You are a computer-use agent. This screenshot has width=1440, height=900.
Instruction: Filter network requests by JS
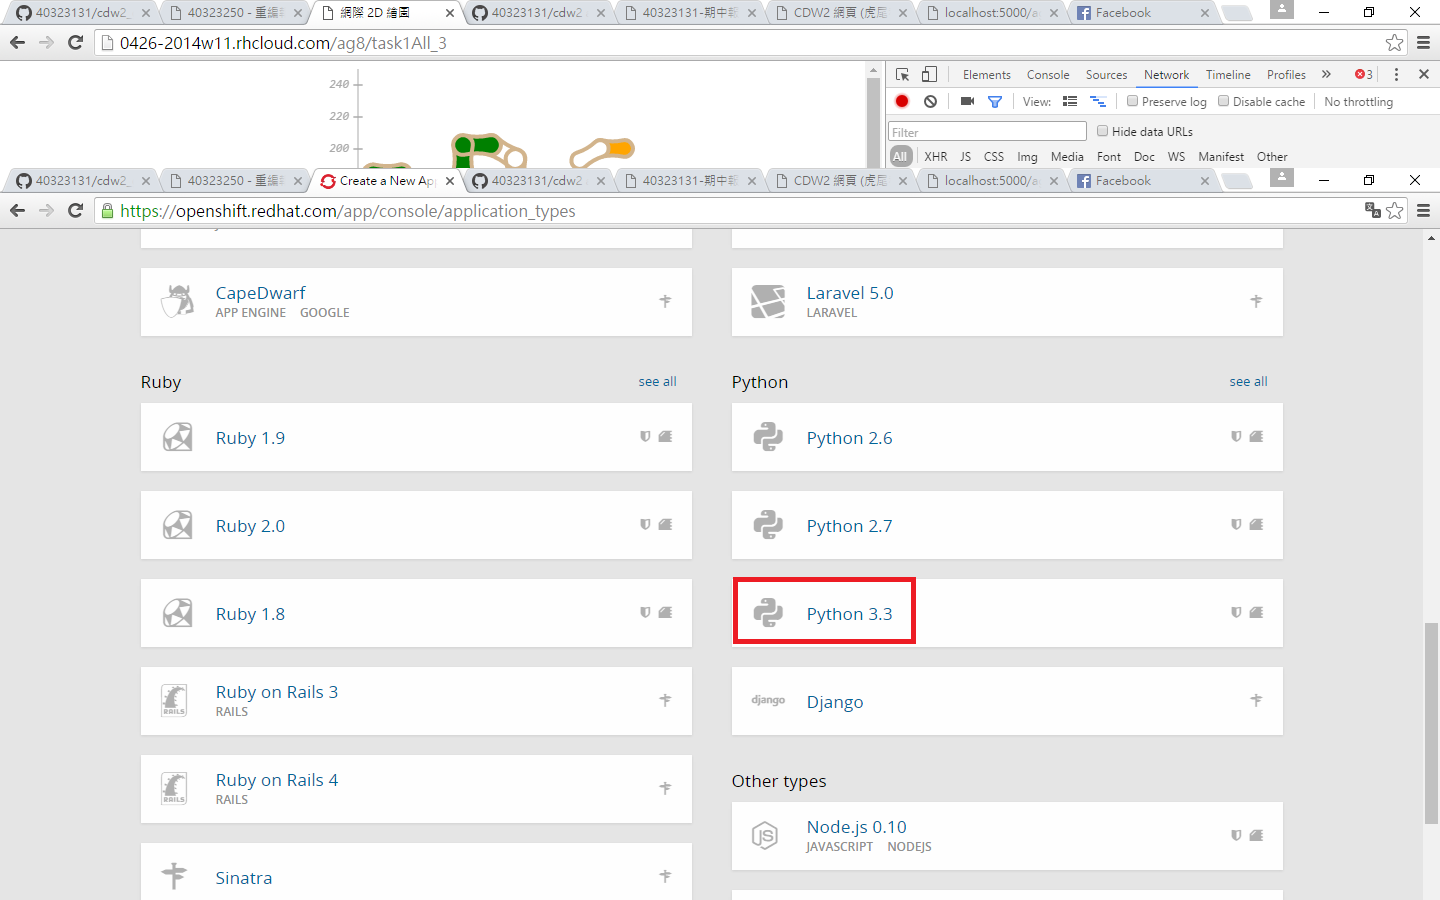tap(965, 157)
